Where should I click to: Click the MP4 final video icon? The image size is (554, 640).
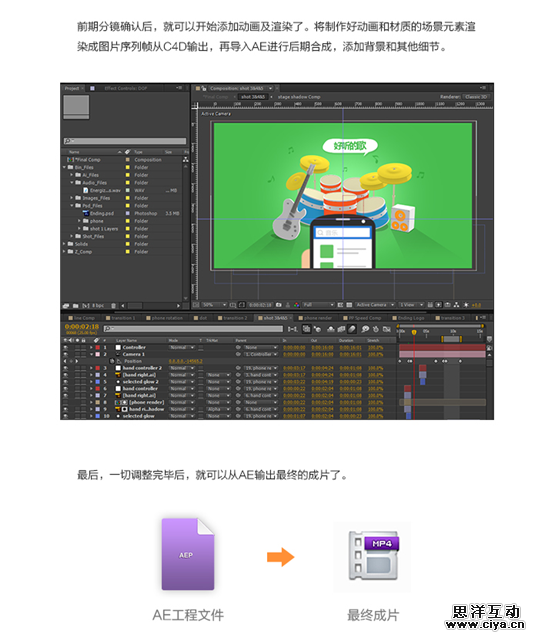[373, 556]
